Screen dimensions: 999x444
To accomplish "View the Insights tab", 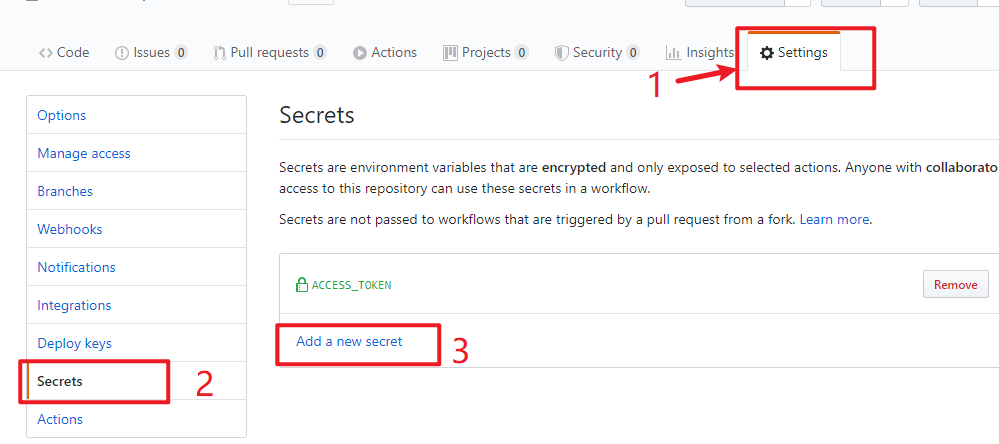I will (700, 52).
